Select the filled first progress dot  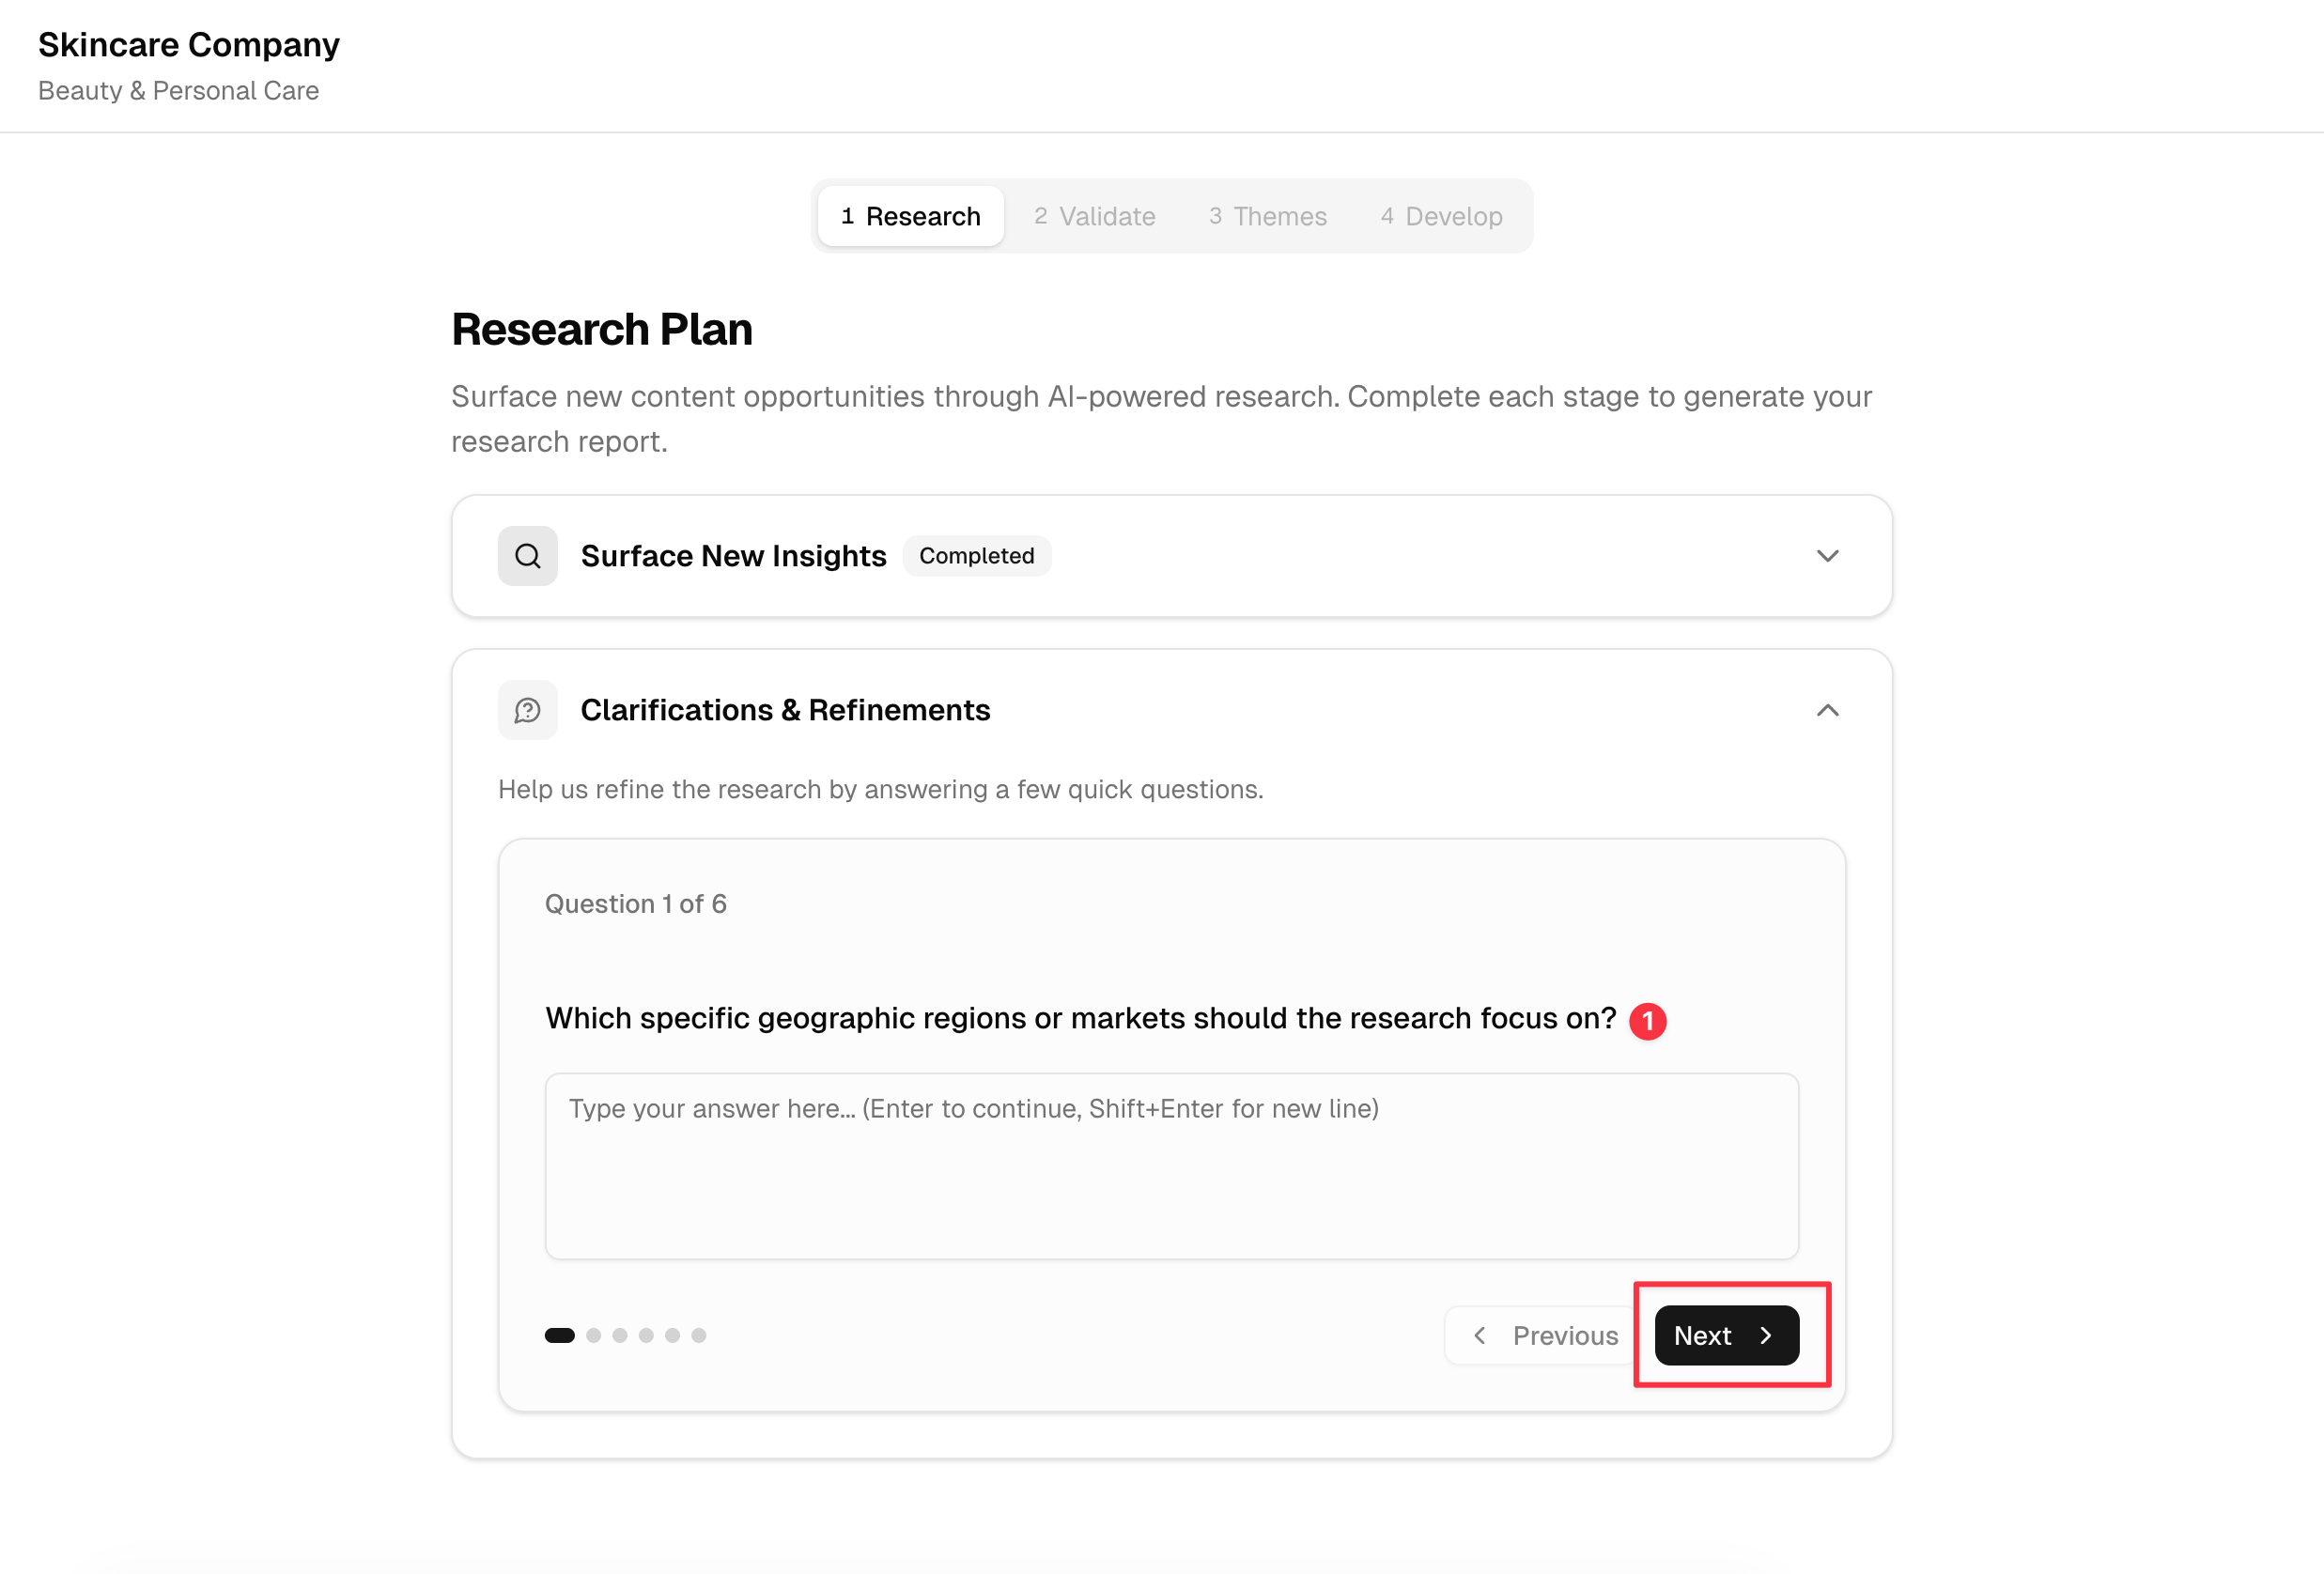click(x=559, y=1335)
